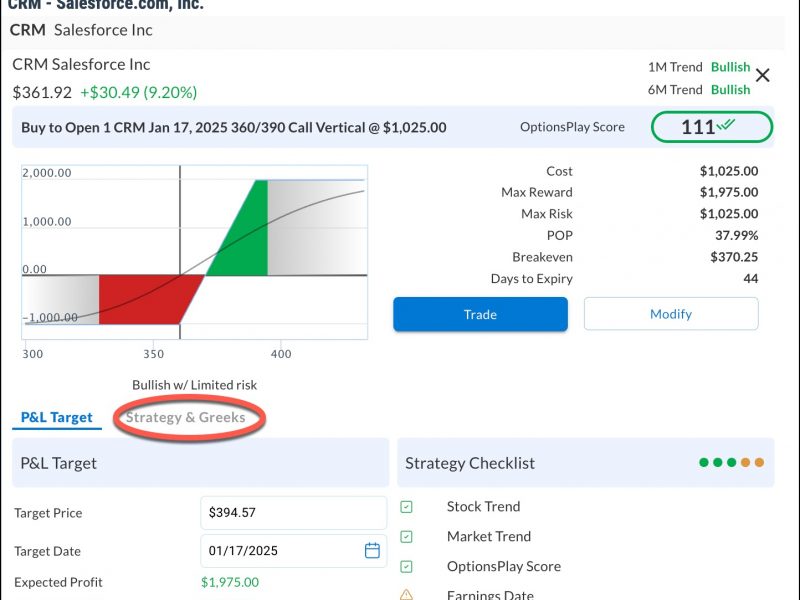This screenshot has height=600, width=800.
Task: Toggle the Stock Trend checklist checkmark
Action: (407, 507)
